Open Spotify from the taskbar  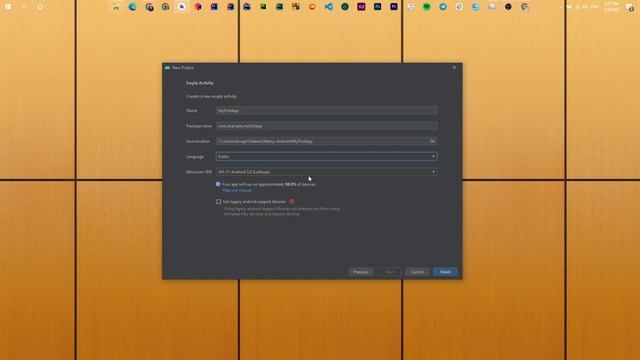[x=427, y=7]
